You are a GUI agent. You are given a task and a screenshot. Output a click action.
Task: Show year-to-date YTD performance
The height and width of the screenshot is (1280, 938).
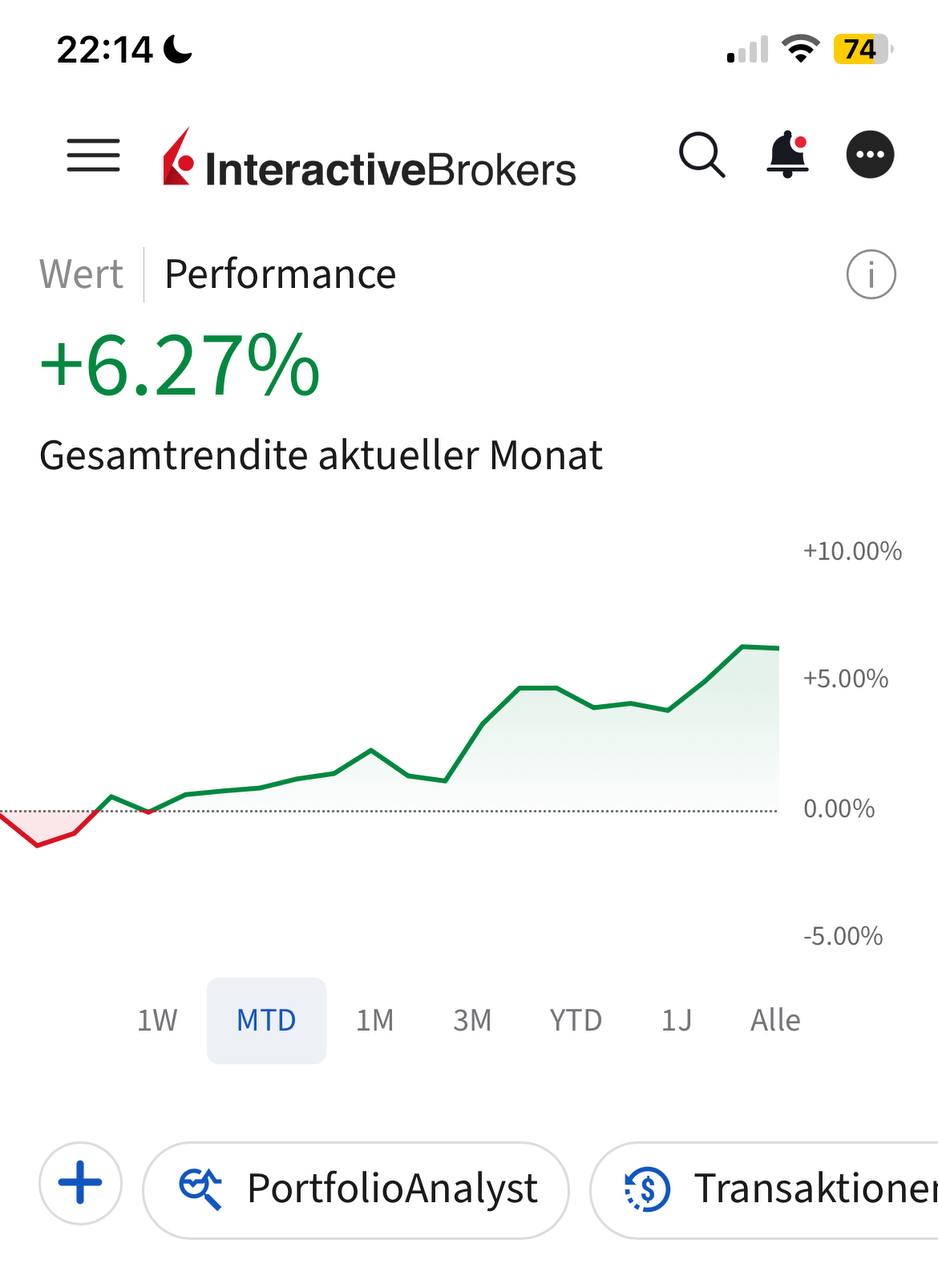(575, 1020)
